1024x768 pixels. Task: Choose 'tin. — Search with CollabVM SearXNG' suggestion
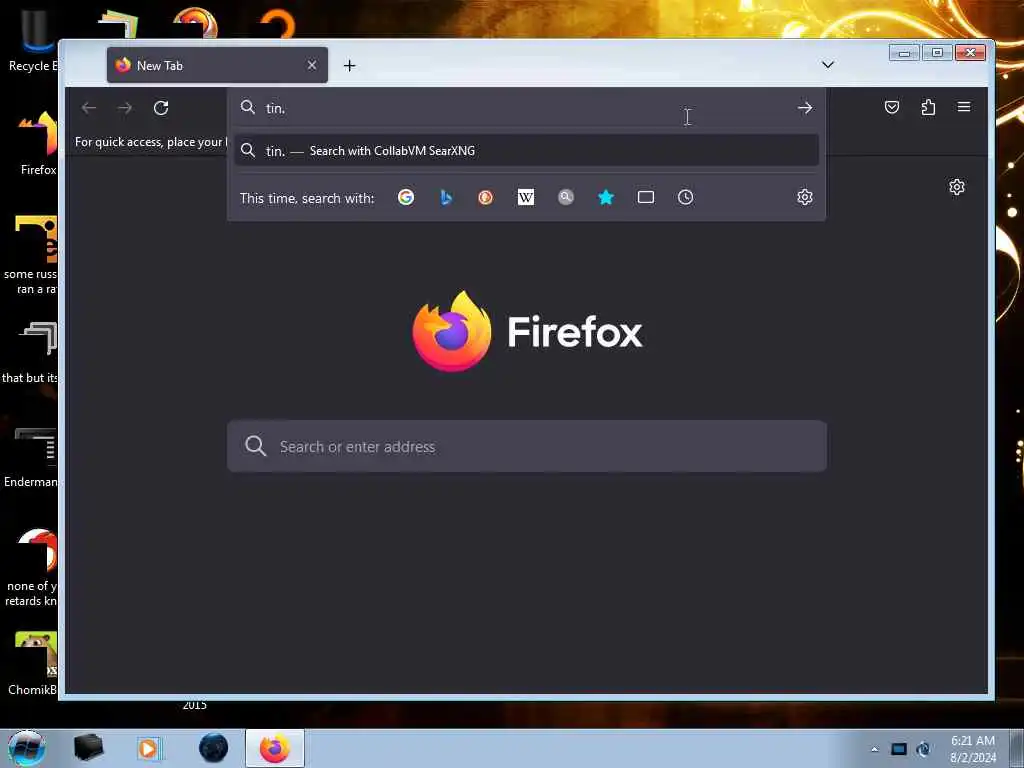point(526,151)
